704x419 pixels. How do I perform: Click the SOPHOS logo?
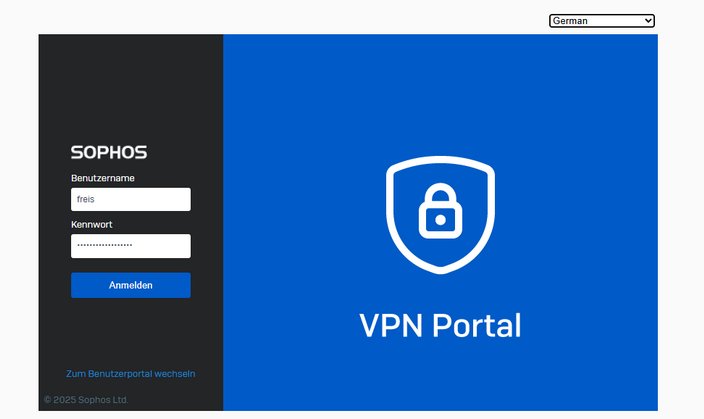pyautogui.click(x=109, y=153)
